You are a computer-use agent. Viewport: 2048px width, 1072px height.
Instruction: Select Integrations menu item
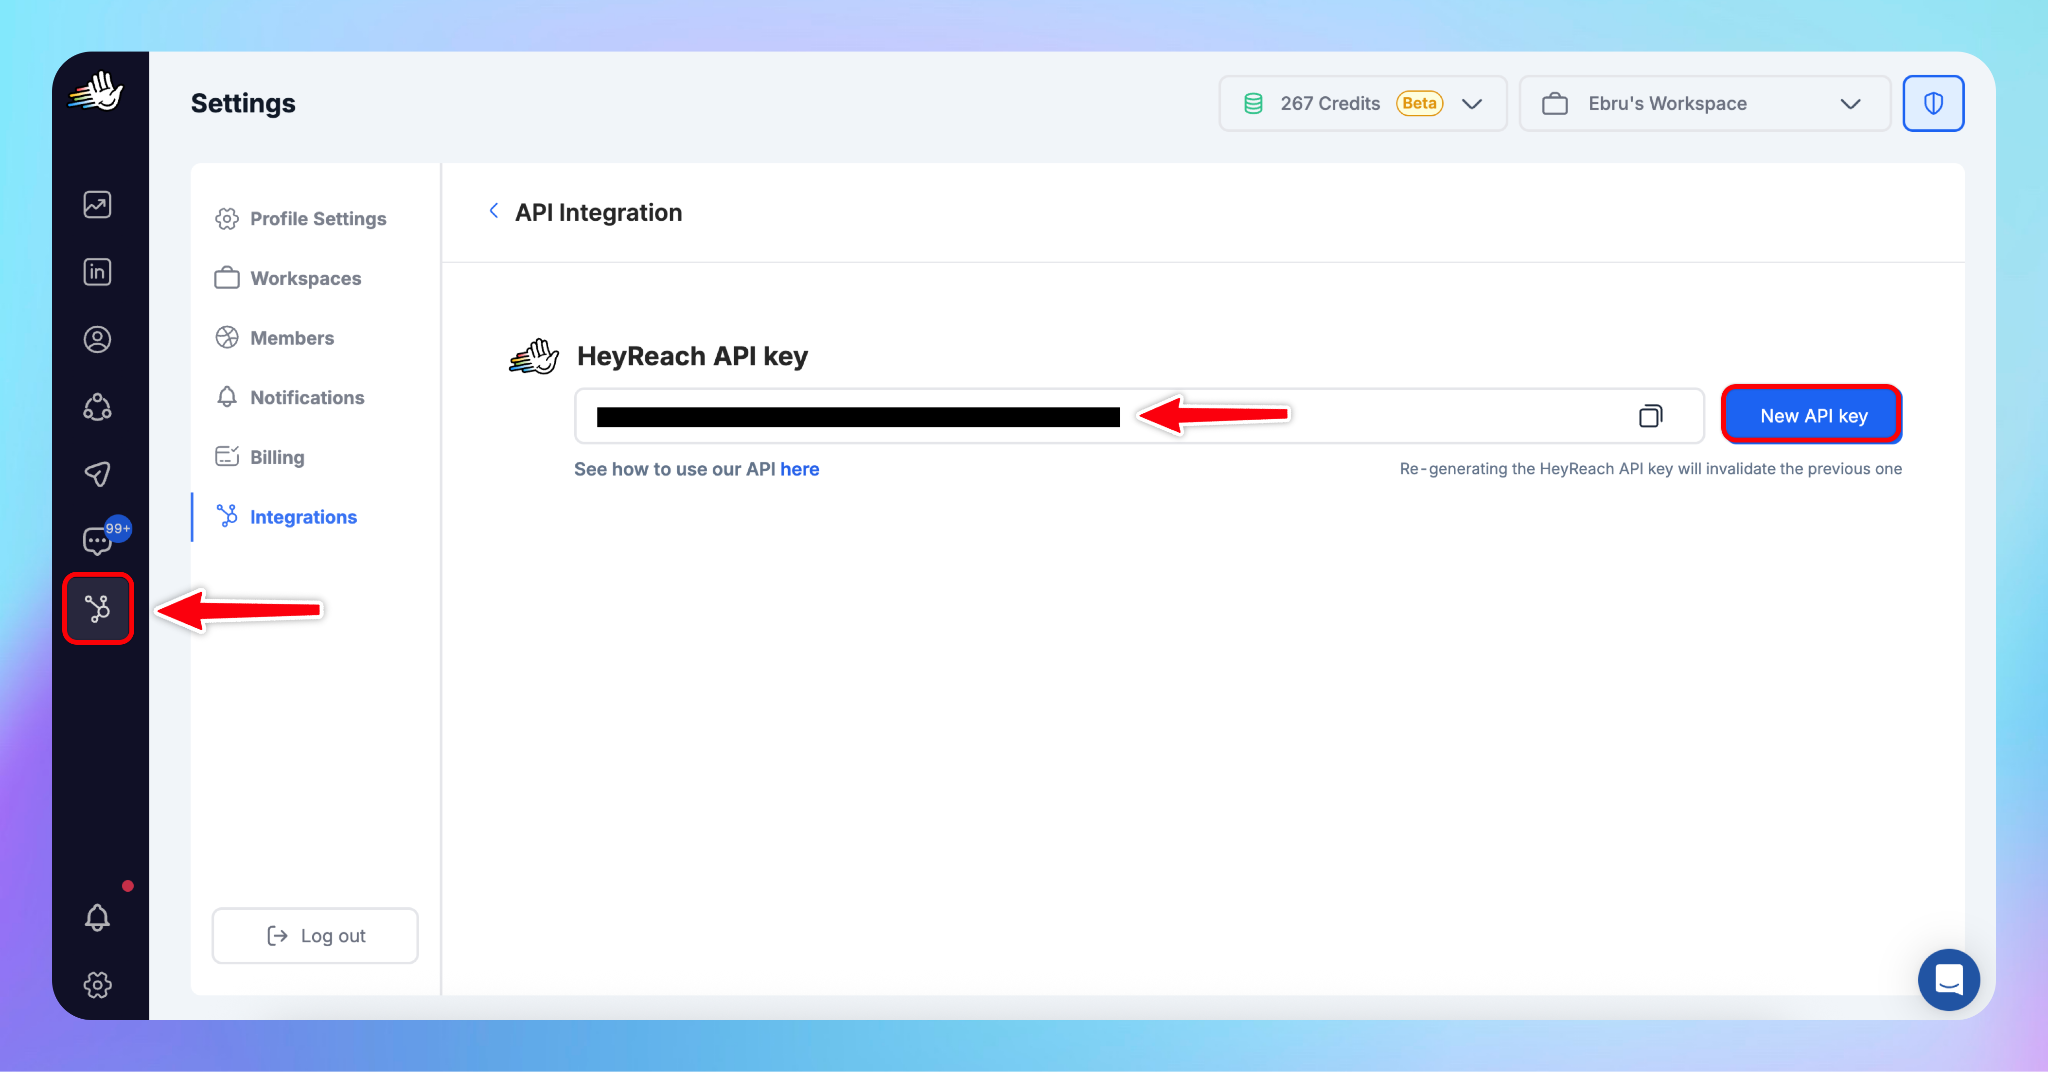point(287,517)
